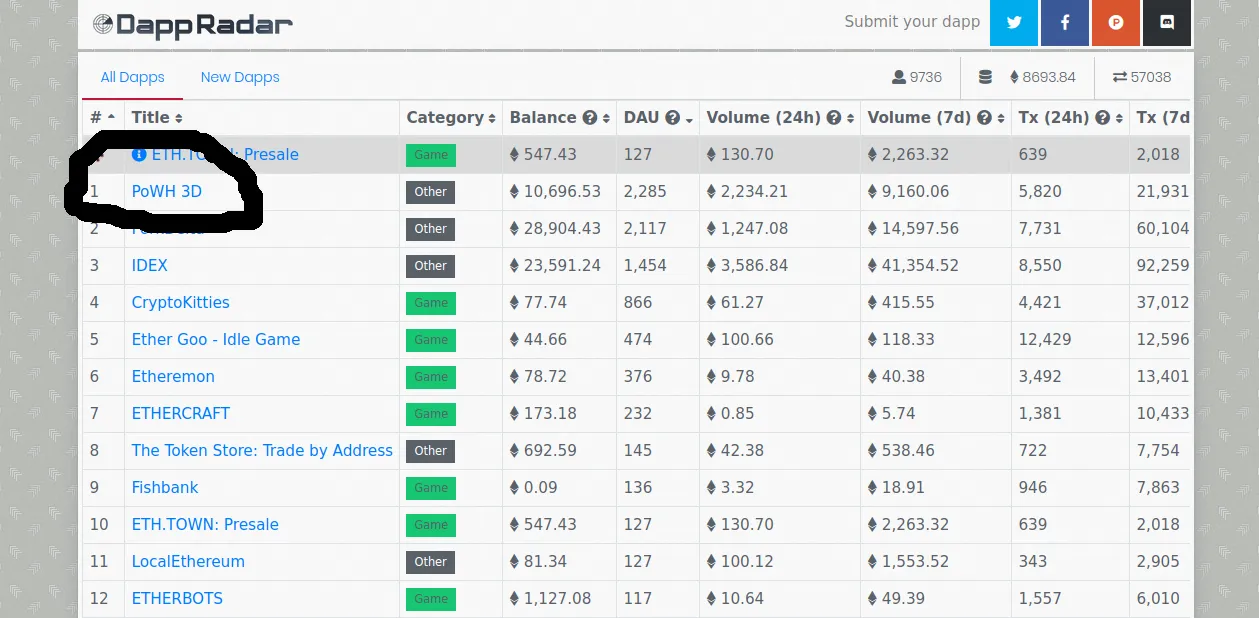Click the Other badge in LocalEthereum row
Viewport: 1259px width, 618px height.
tap(431, 562)
